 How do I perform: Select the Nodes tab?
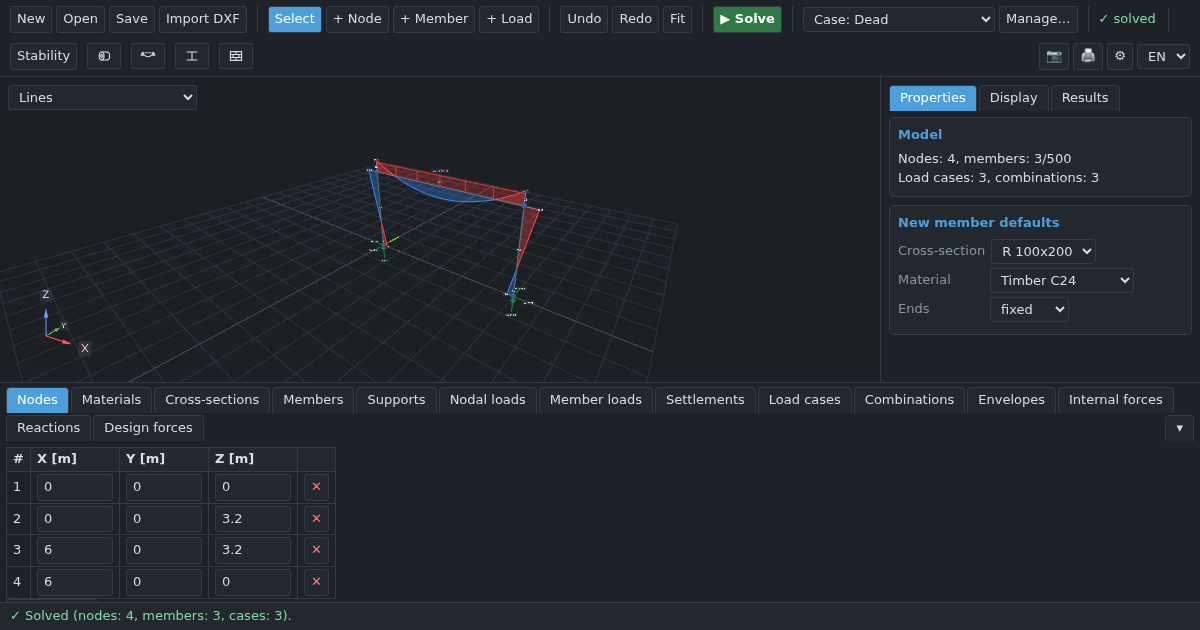(37, 400)
